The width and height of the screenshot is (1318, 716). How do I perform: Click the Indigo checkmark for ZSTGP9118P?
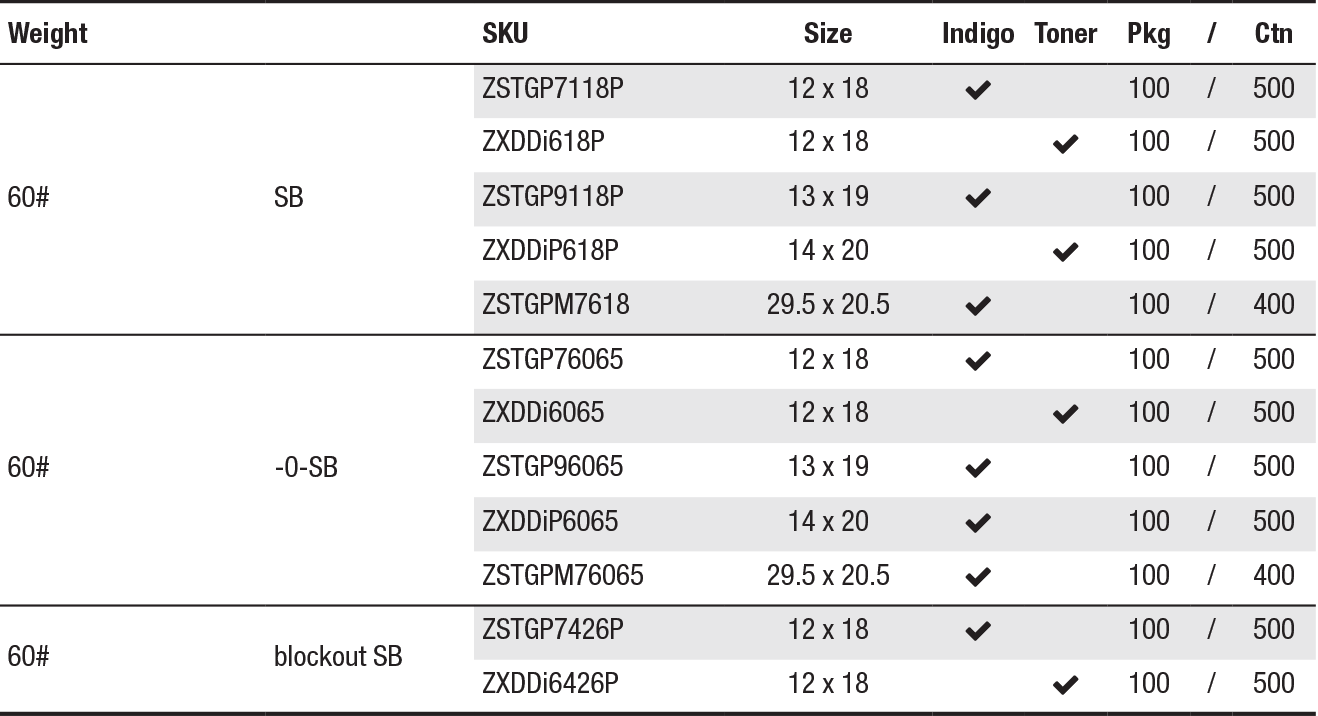click(979, 199)
